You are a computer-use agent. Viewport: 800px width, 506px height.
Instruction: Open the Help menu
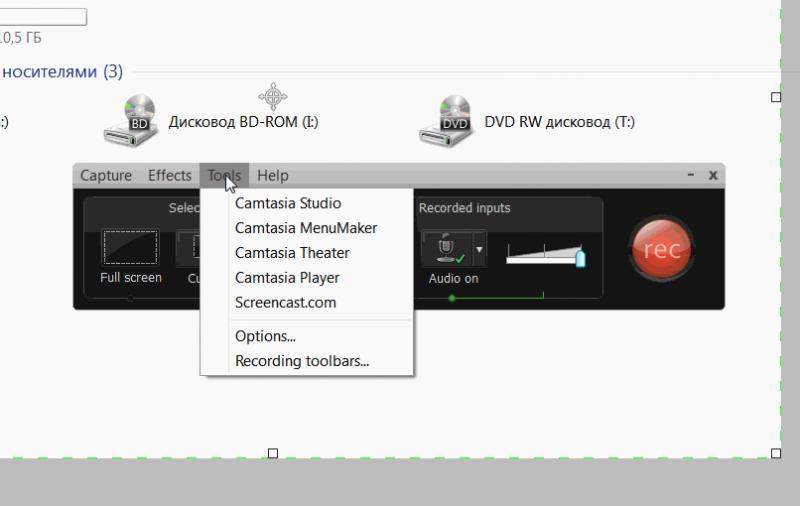coord(272,175)
